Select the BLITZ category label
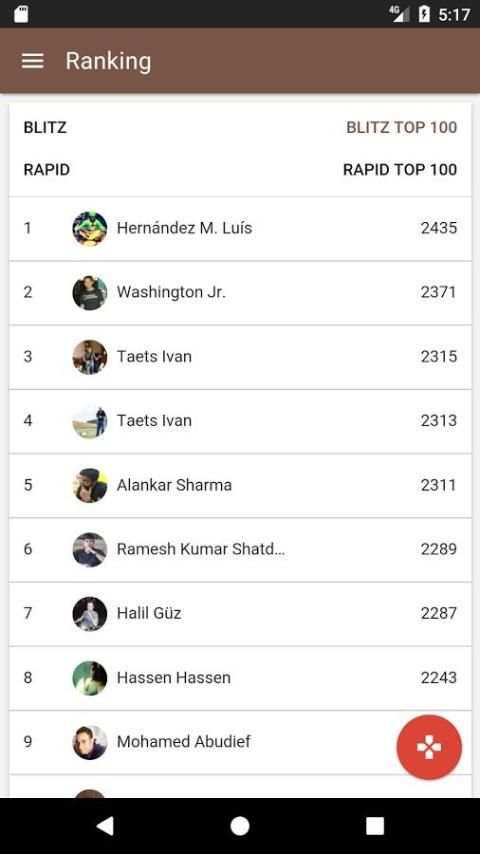This screenshot has height=854, width=480. pos(45,127)
